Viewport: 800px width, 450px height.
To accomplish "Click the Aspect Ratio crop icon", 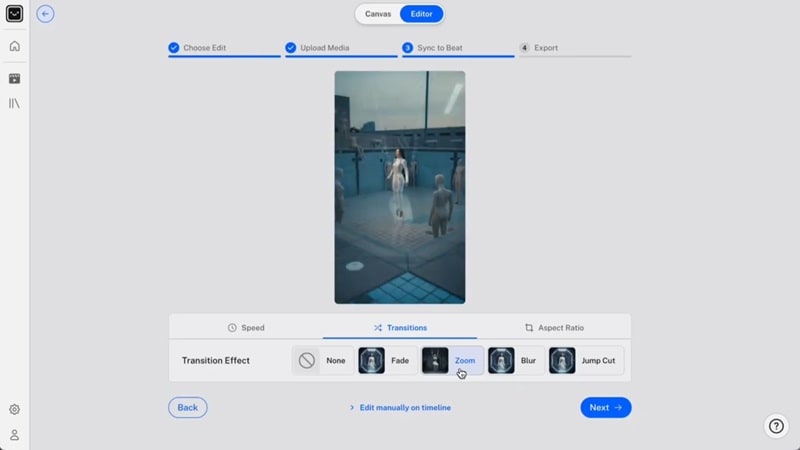I will (529, 328).
